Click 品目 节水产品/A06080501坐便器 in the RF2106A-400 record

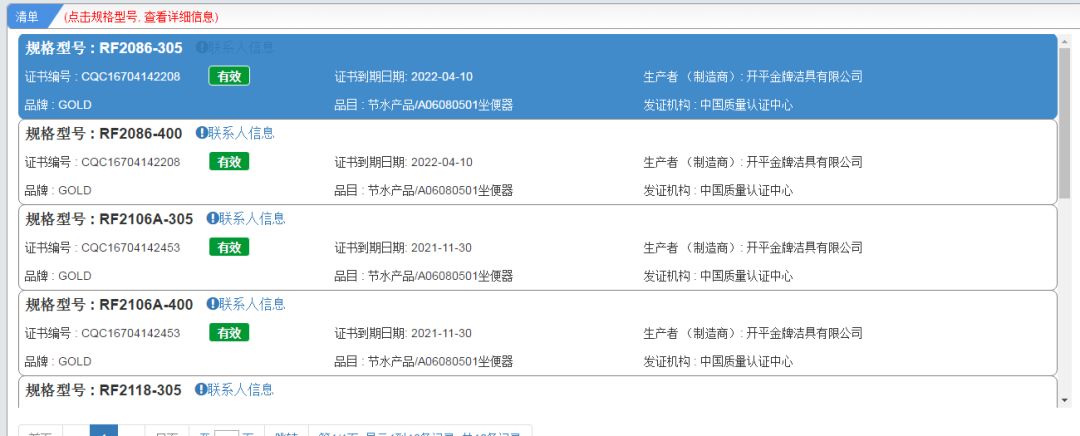pyautogui.click(x=424, y=362)
